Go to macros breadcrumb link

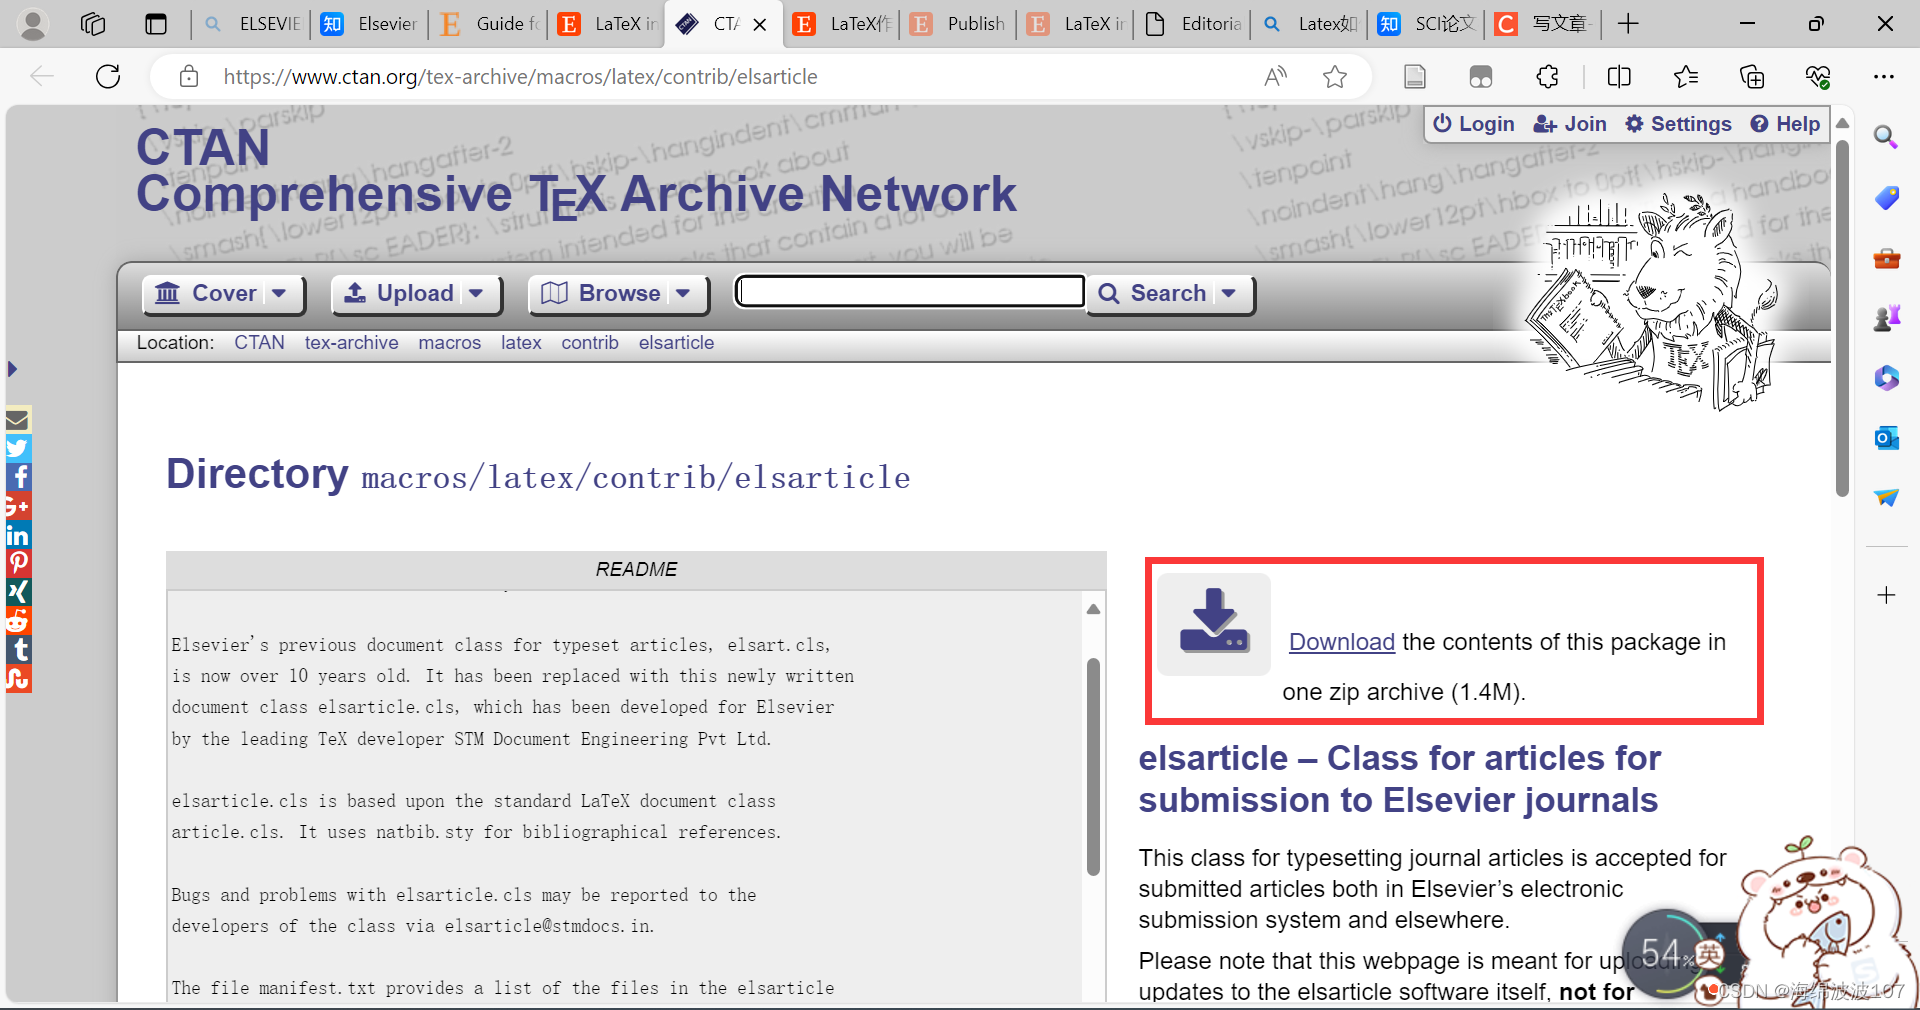tap(449, 343)
